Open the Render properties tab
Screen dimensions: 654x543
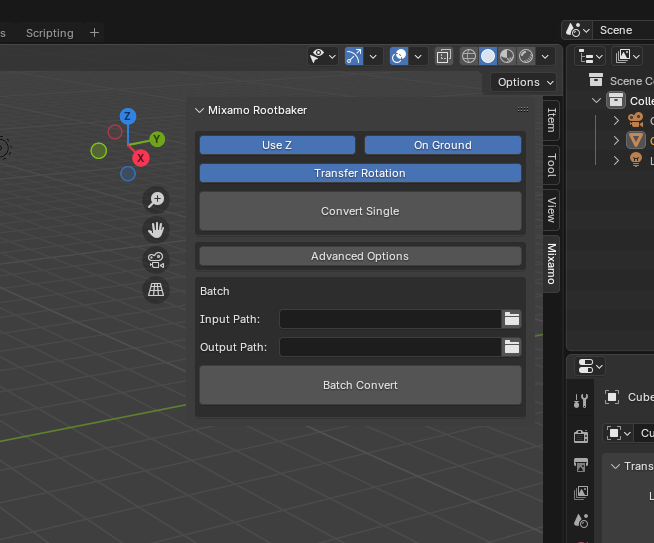[x=581, y=436]
